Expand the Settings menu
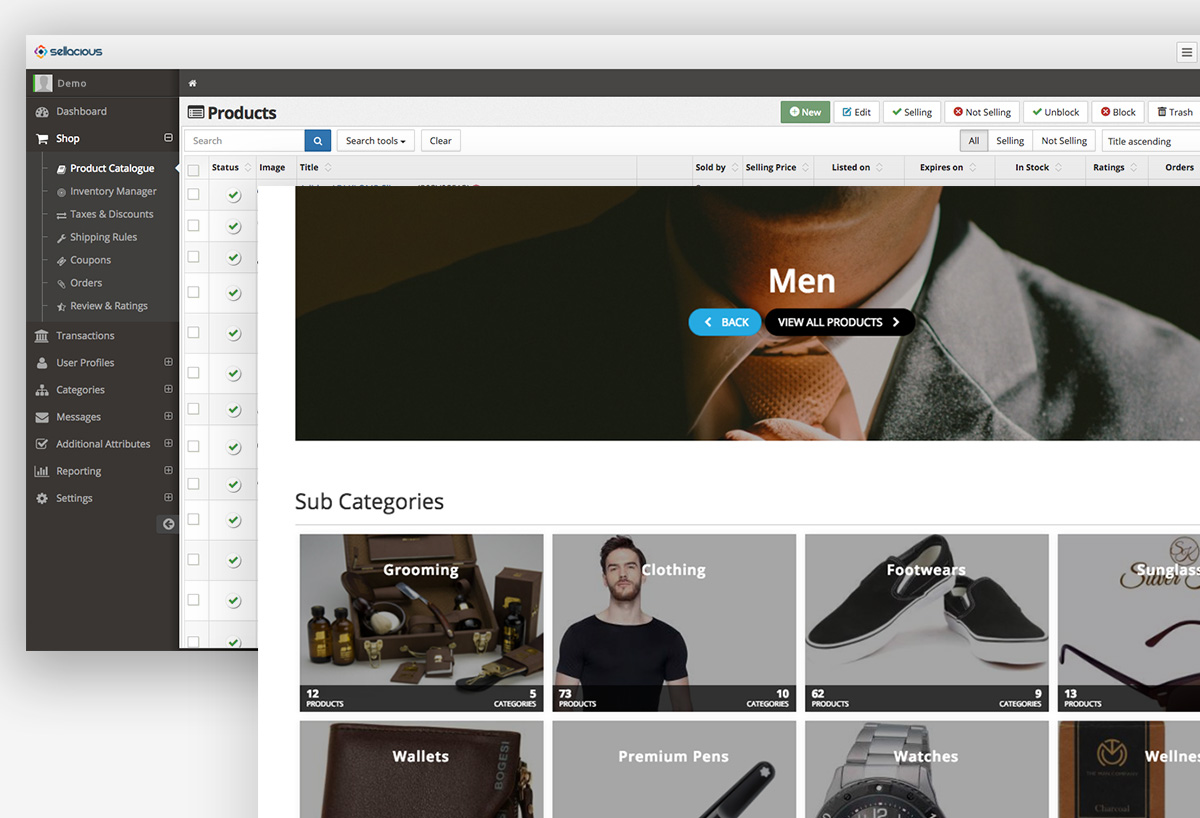The height and width of the screenshot is (818, 1200). tap(168, 497)
